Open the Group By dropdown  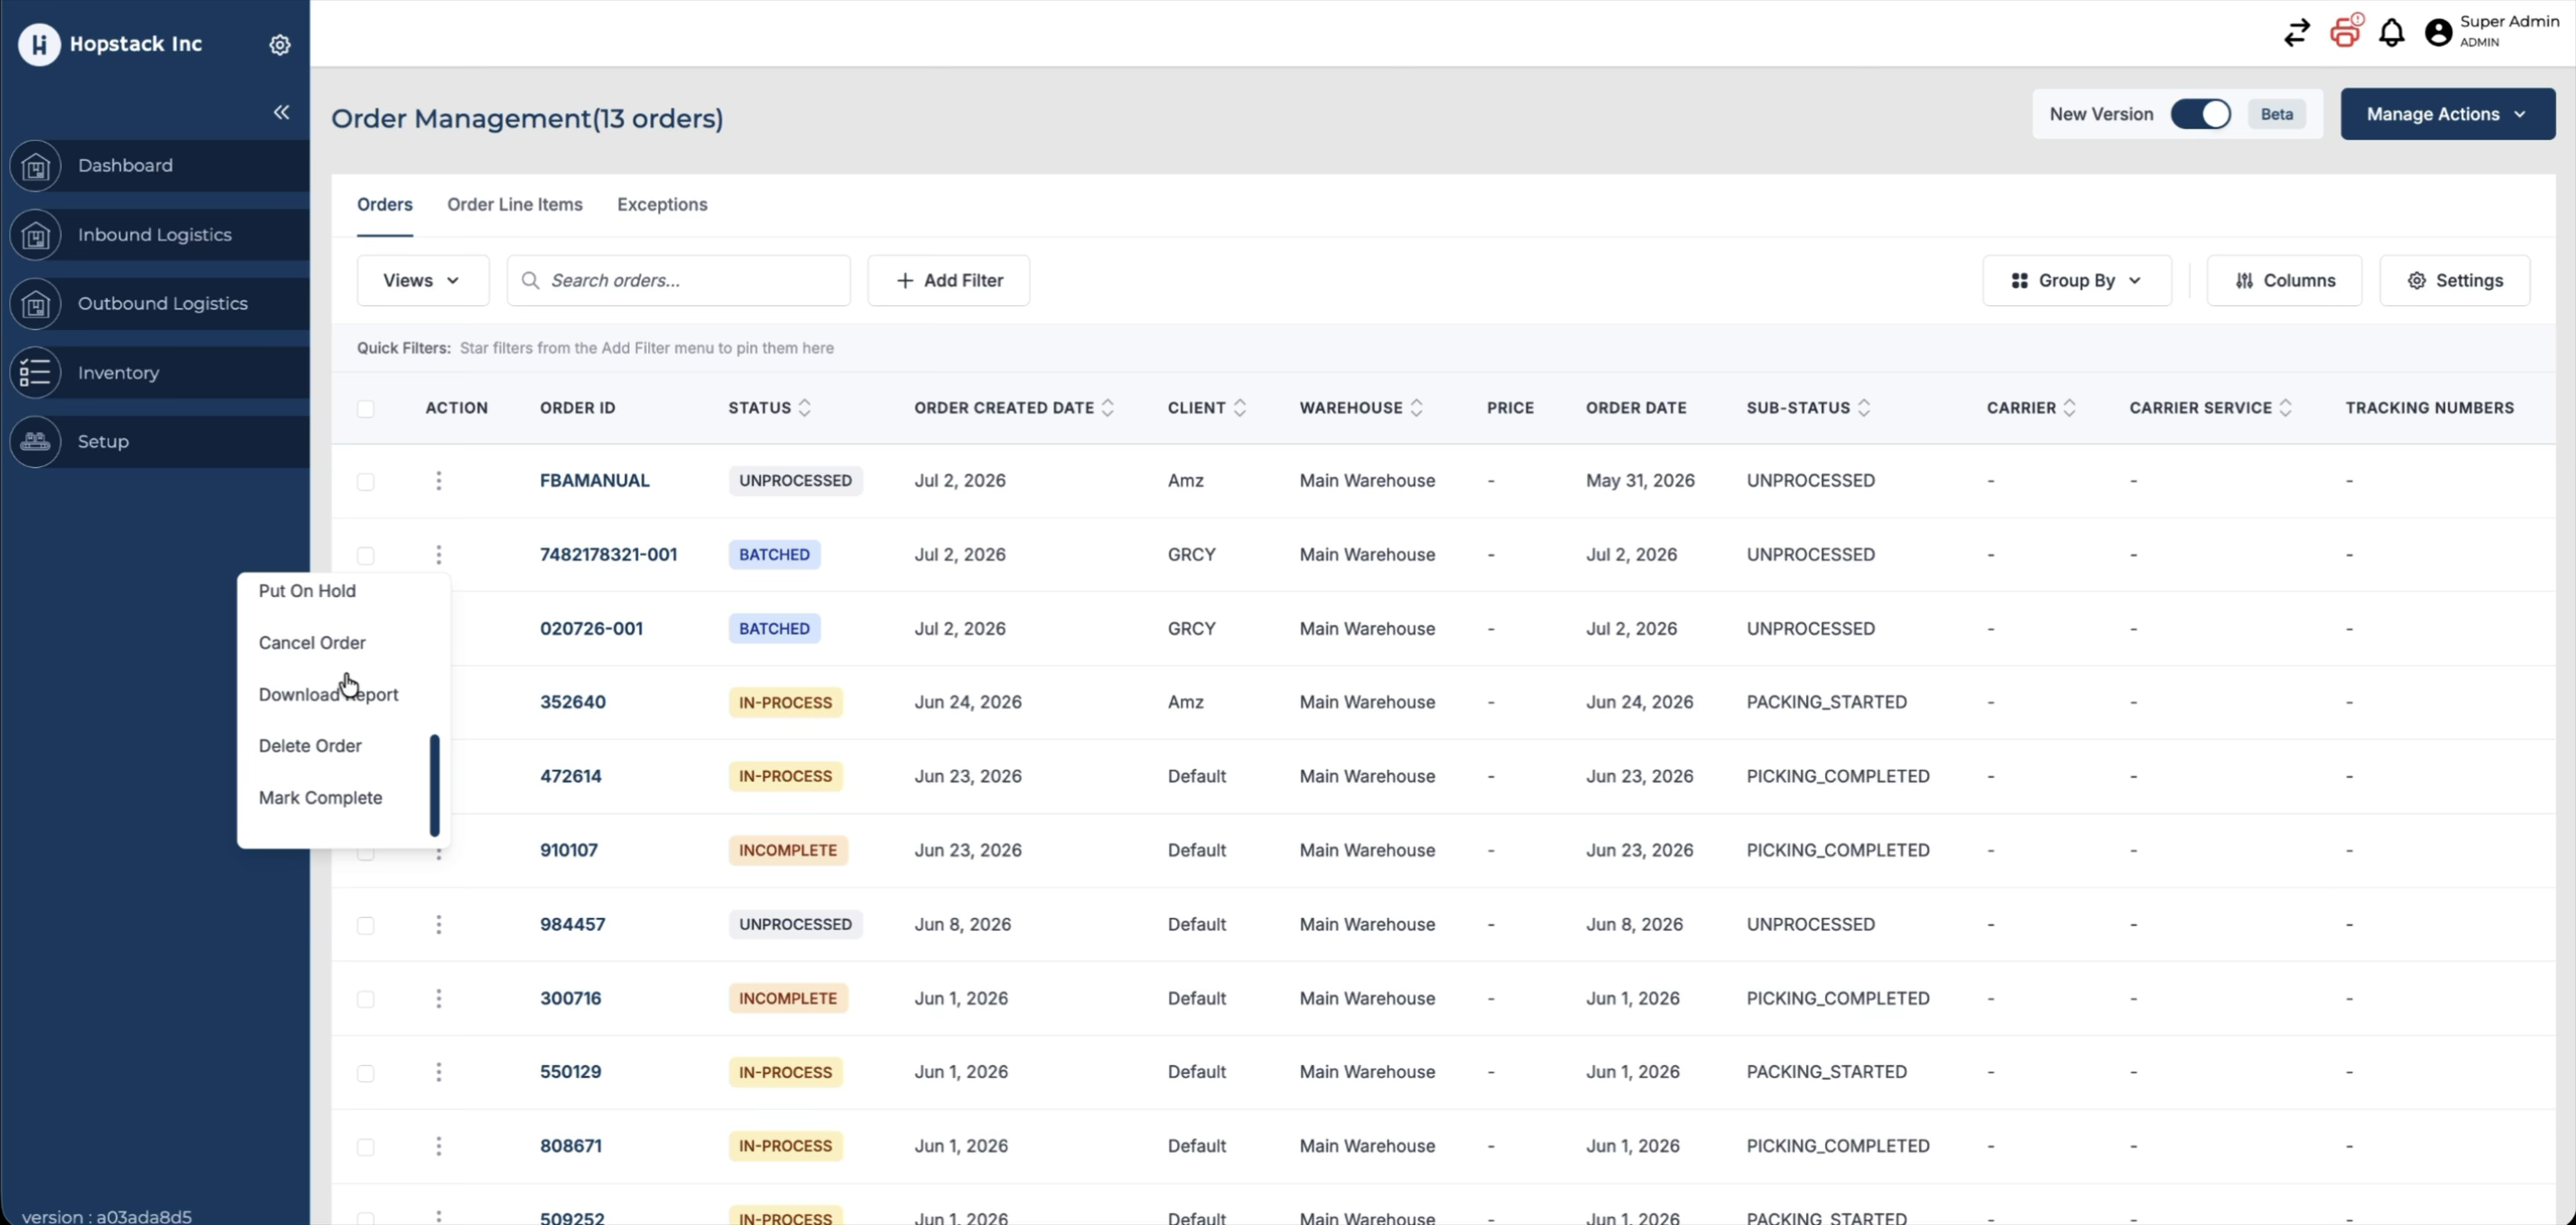2077,281
